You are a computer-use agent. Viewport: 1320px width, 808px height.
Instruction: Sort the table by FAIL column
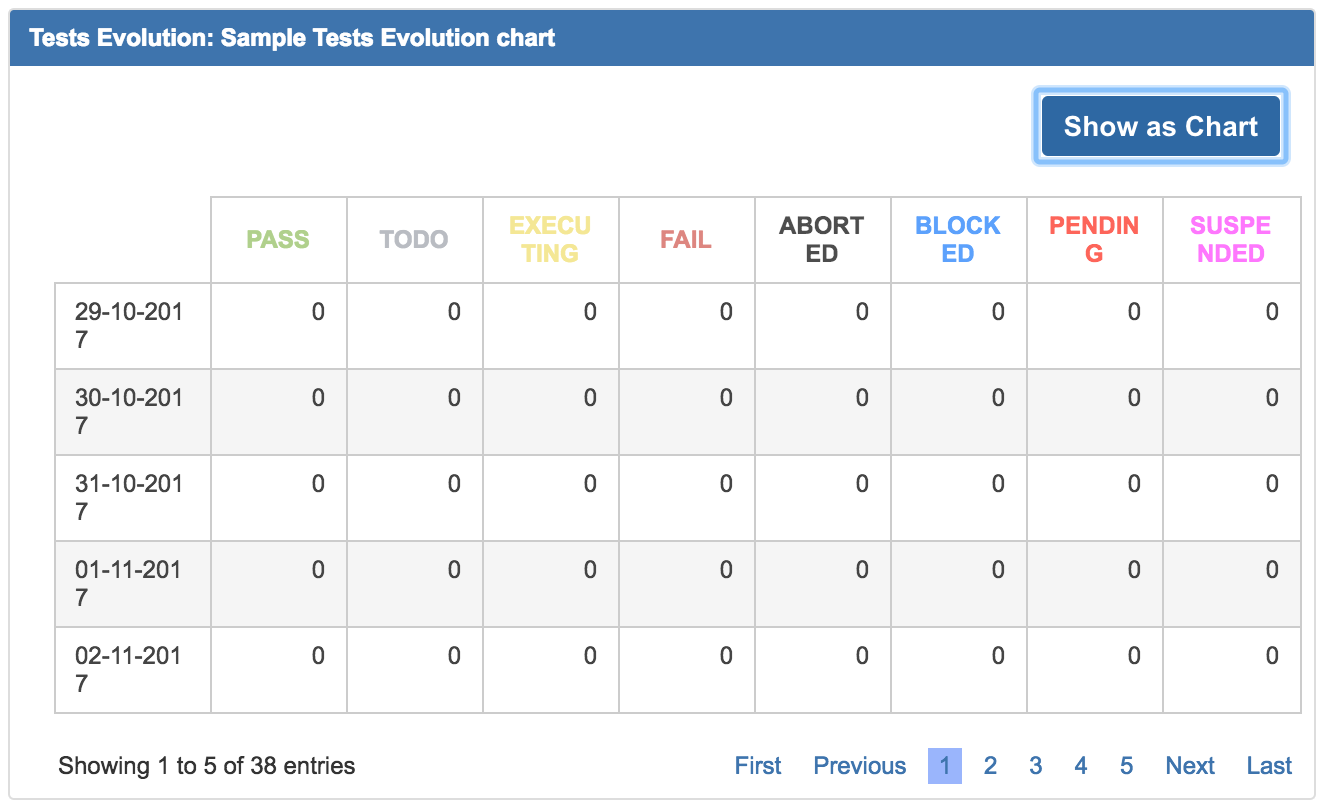(686, 239)
